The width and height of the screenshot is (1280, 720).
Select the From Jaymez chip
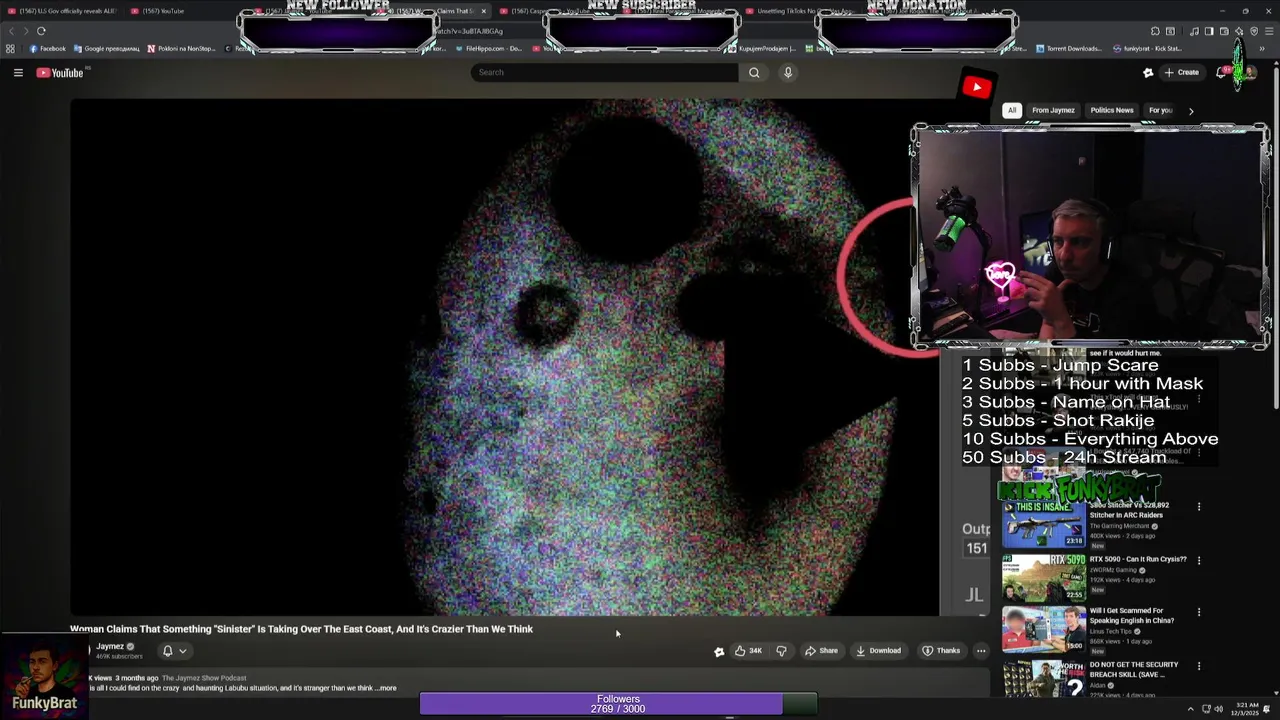click(x=1053, y=110)
